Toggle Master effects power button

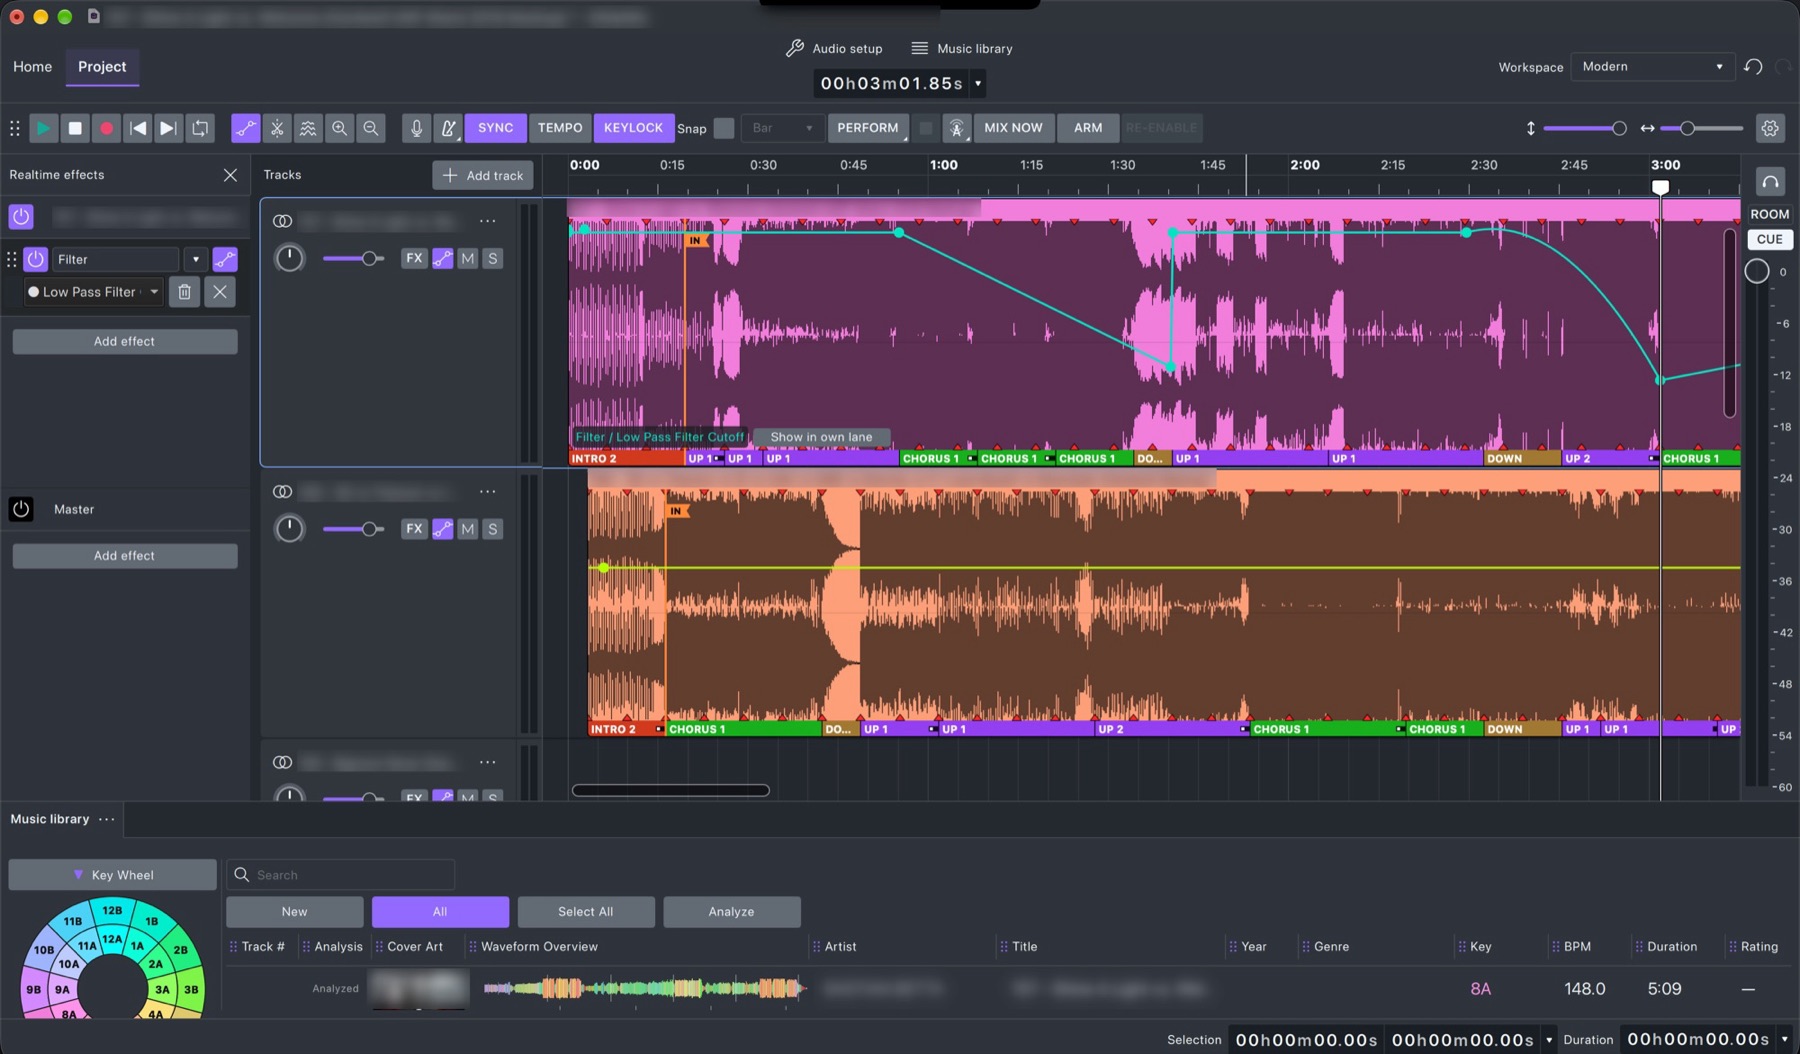click(21, 509)
